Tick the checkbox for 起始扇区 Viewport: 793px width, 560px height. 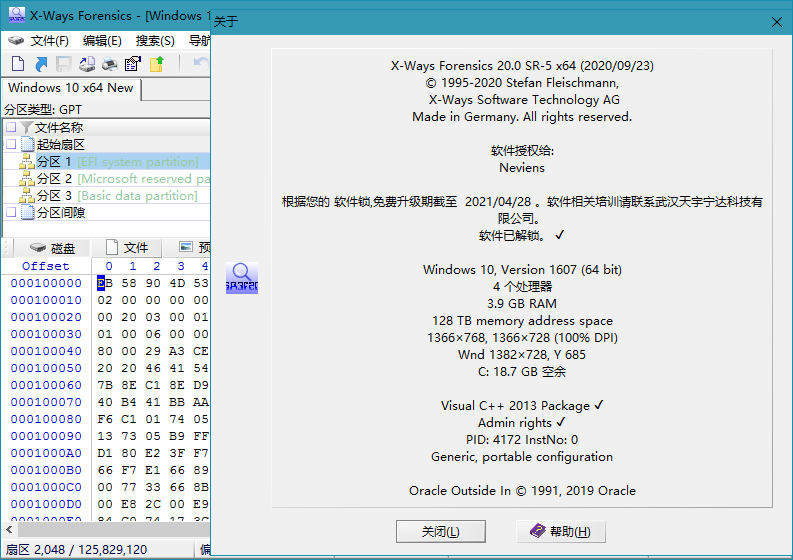click(11, 144)
